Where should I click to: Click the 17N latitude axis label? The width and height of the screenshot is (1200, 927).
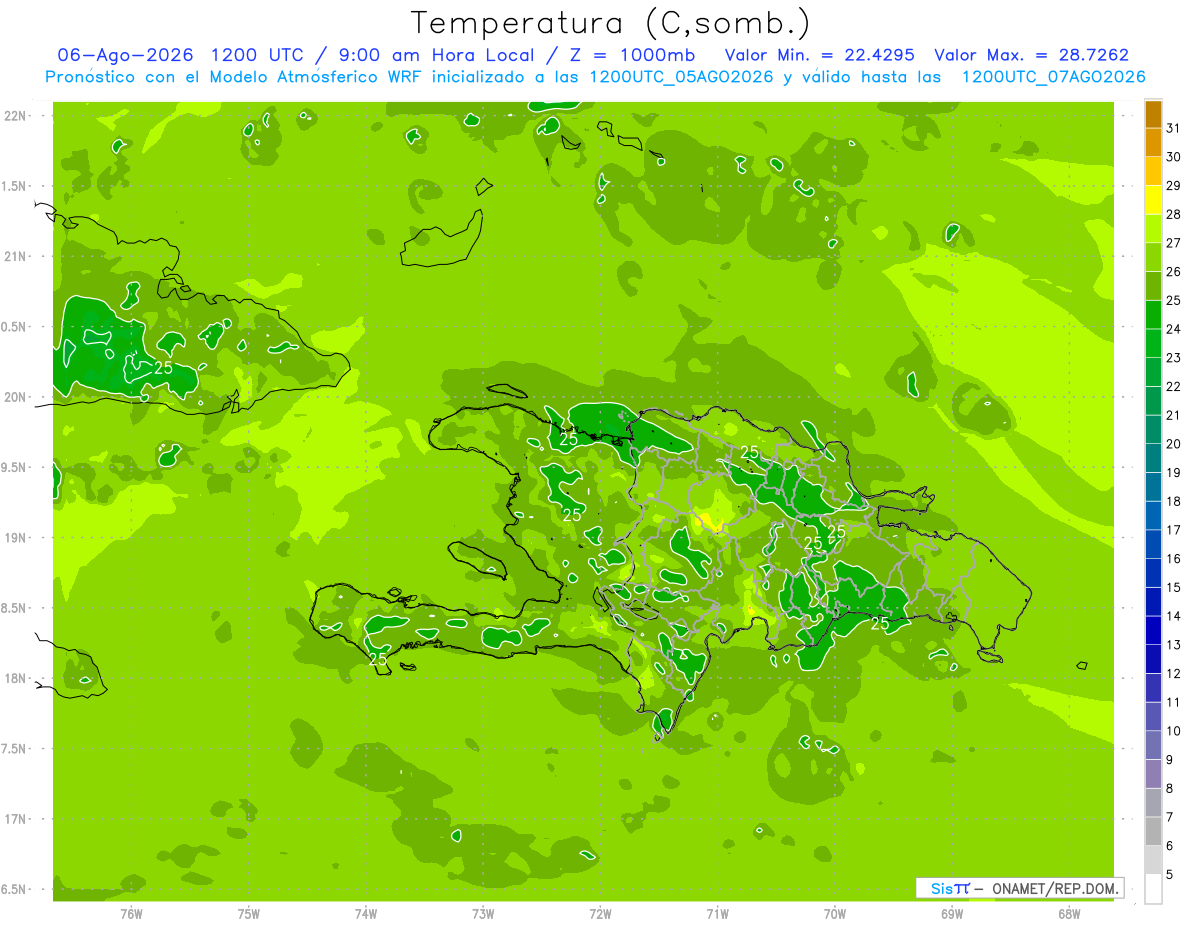coord(17,819)
